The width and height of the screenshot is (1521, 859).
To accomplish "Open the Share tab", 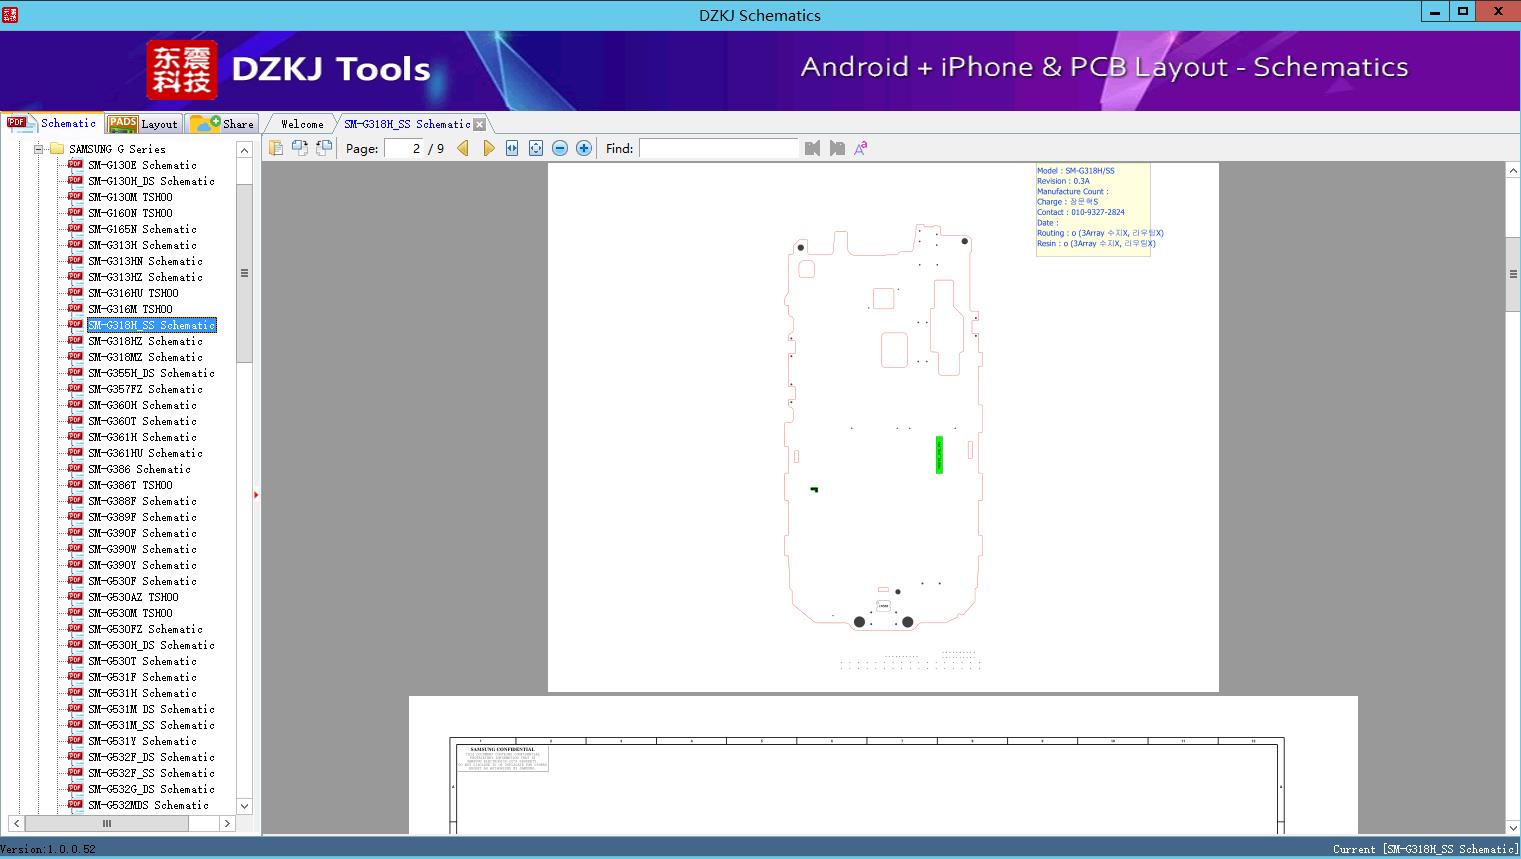I will [x=222, y=123].
